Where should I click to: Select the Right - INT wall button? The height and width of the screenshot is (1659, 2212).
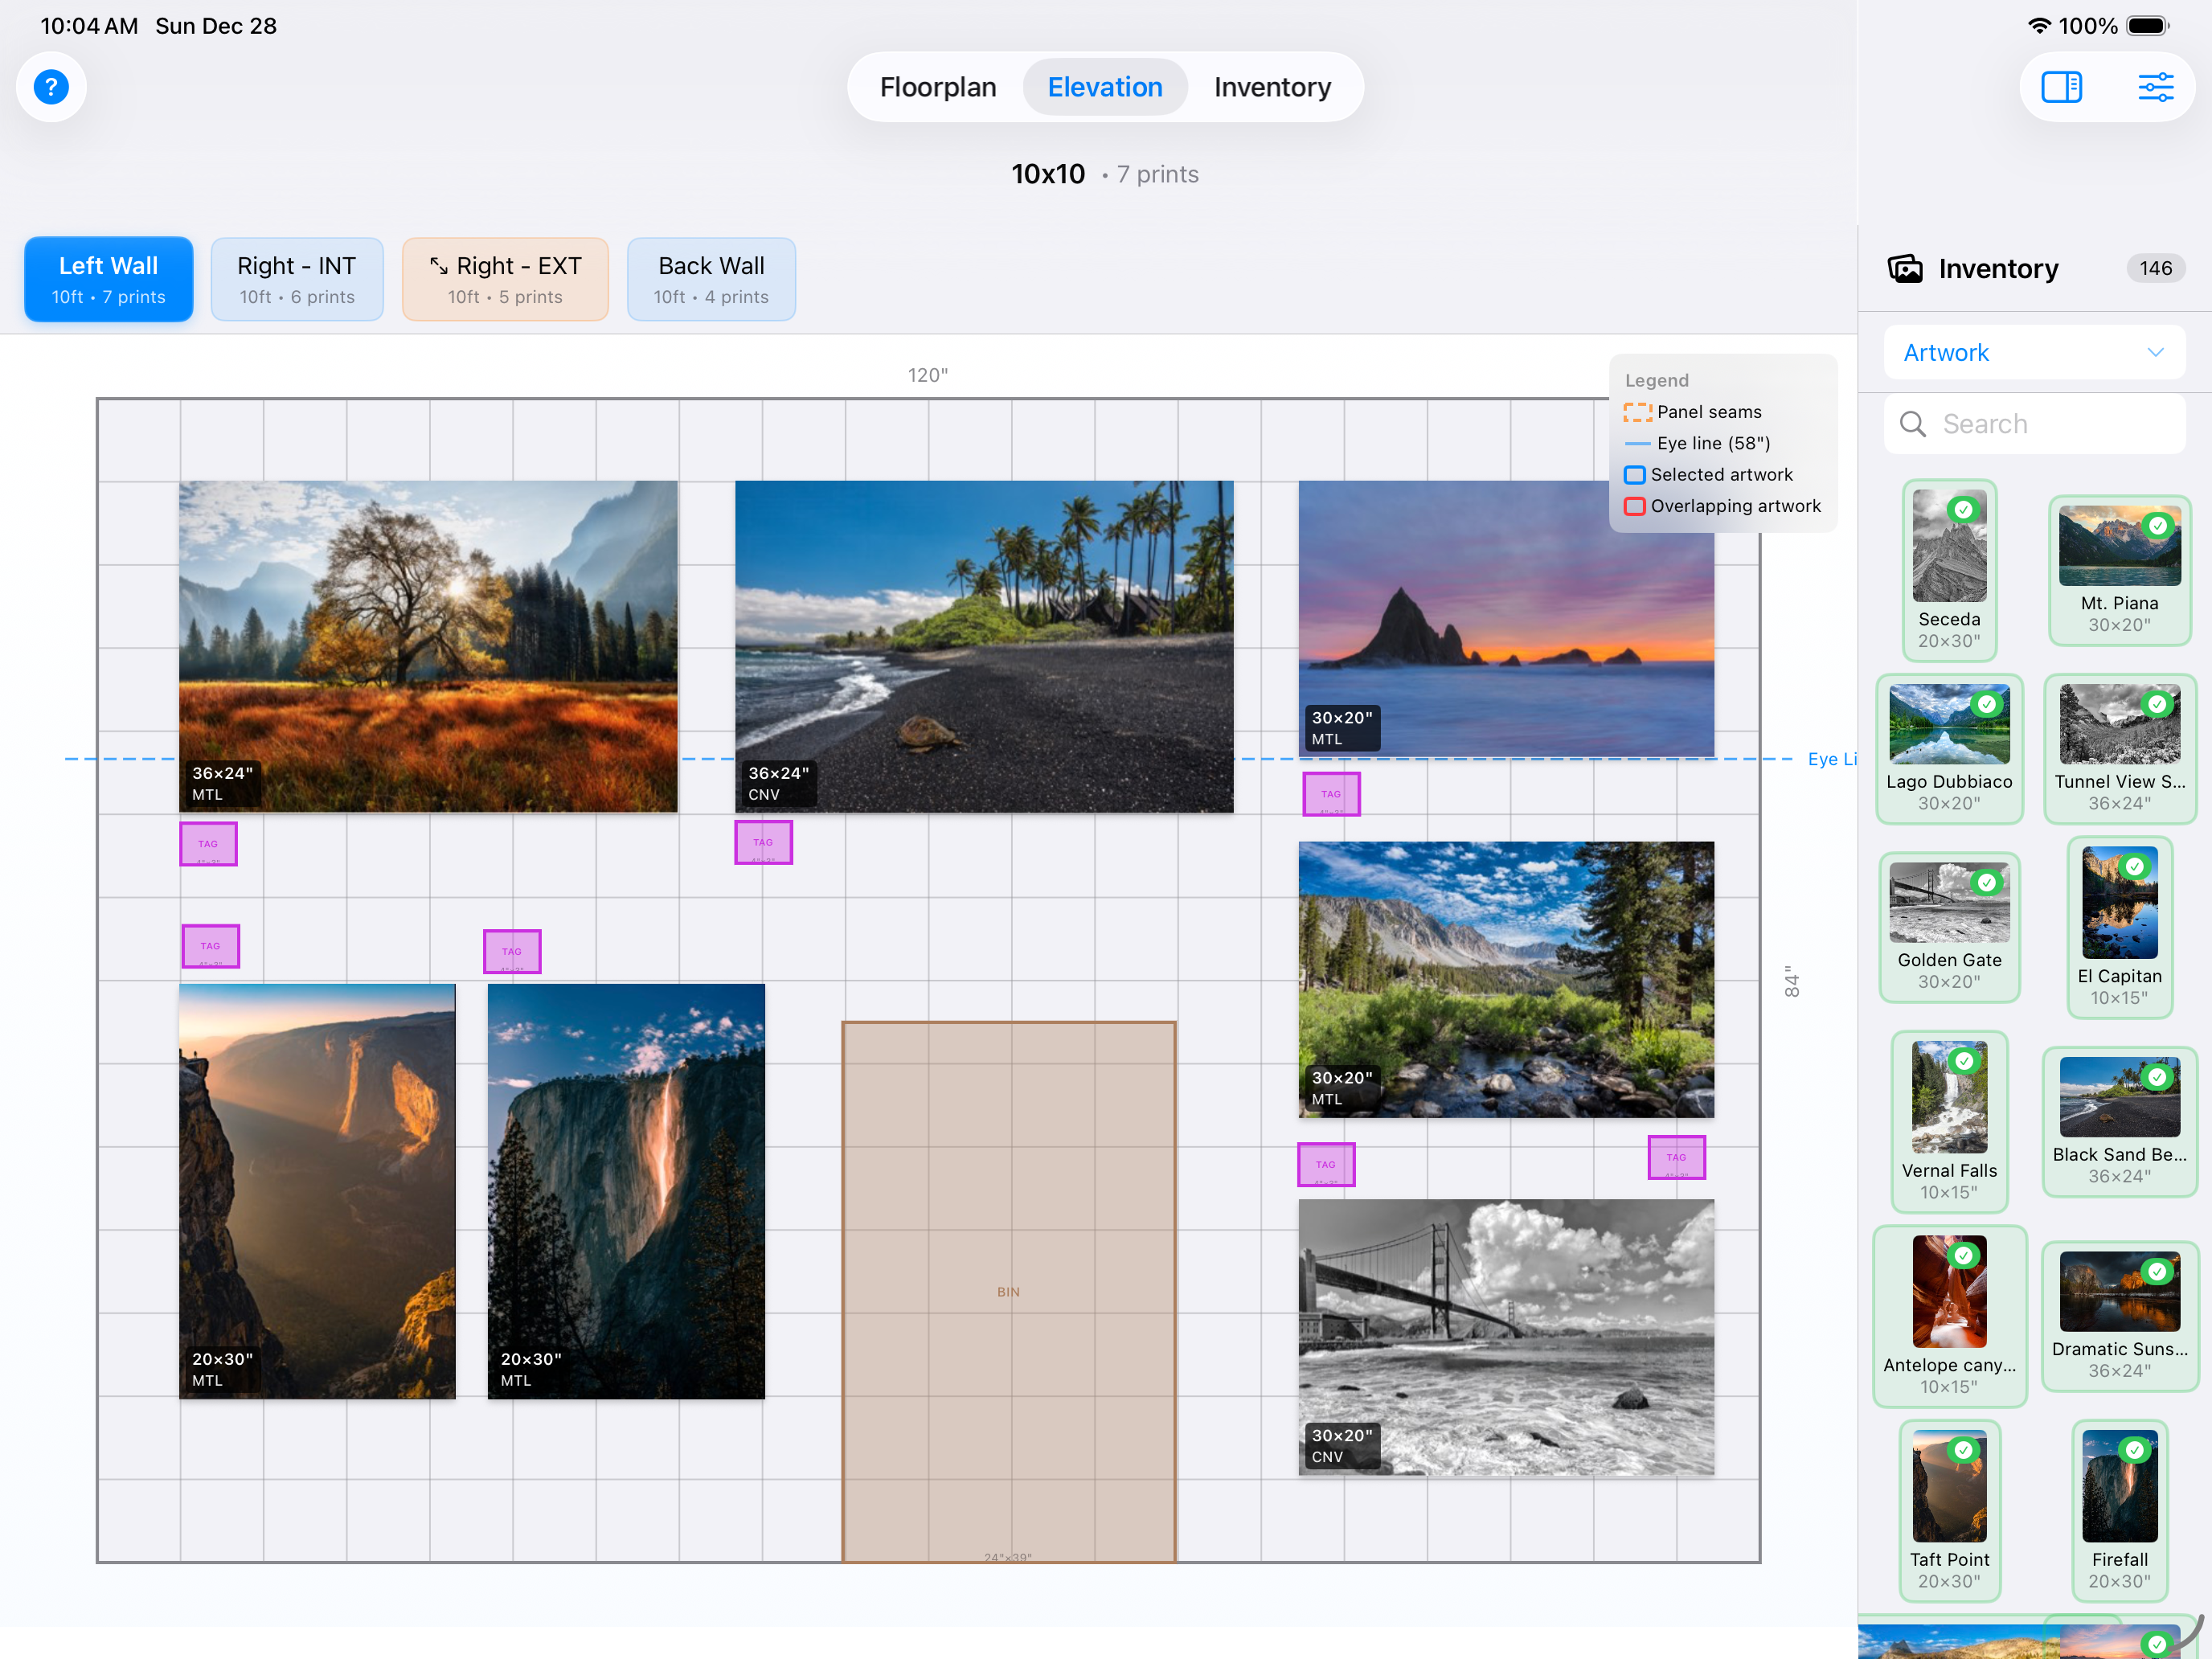pos(296,279)
